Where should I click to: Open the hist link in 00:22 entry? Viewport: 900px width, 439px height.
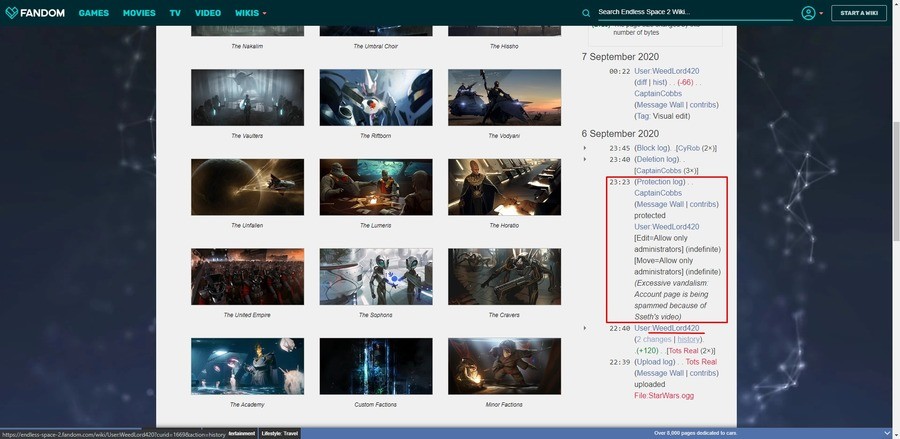click(659, 83)
